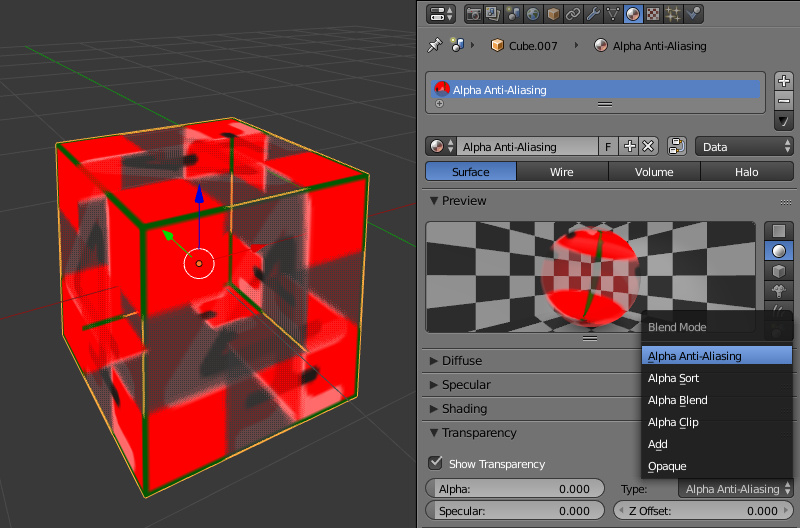
Task: Open the Object properties cube tab
Action: (553, 14)
